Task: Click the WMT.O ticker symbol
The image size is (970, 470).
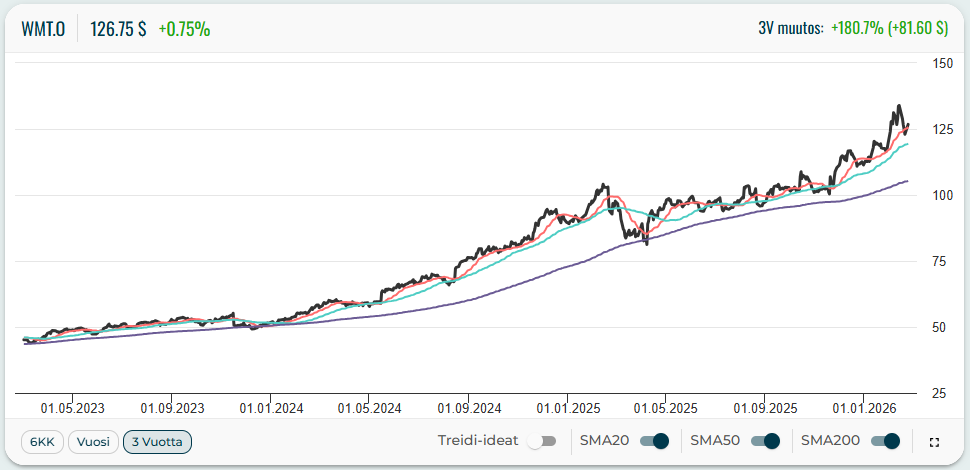Action: pos(43,29)
